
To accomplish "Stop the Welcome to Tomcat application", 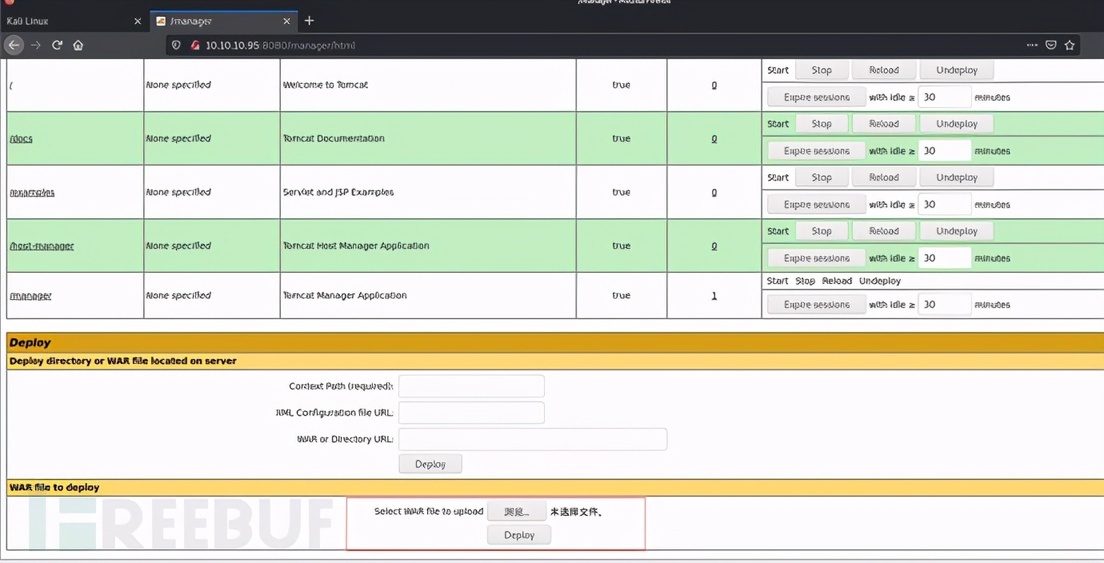I will tap(821, 70).
